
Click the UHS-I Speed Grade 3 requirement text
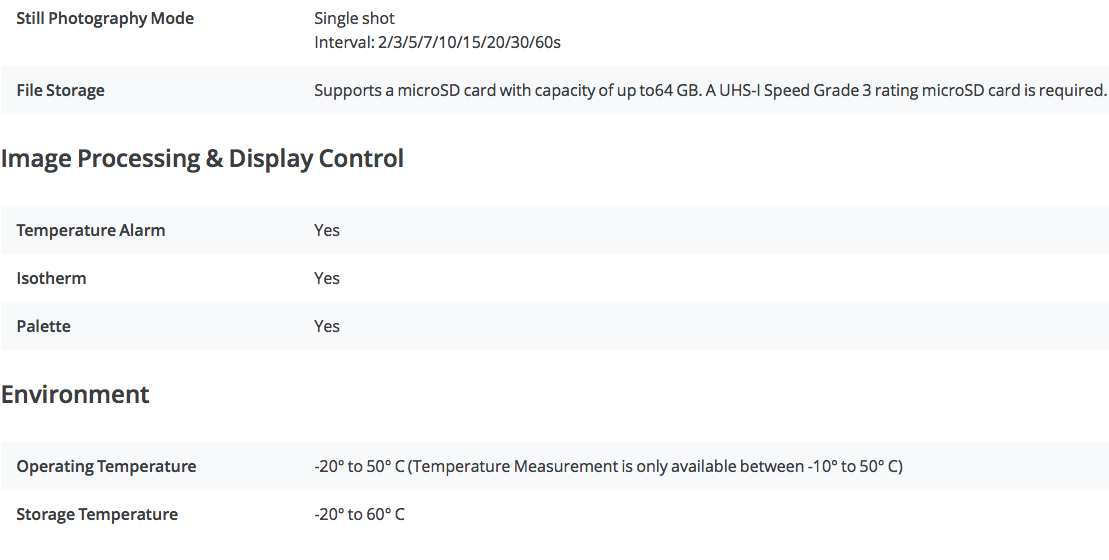coord(907,91)
